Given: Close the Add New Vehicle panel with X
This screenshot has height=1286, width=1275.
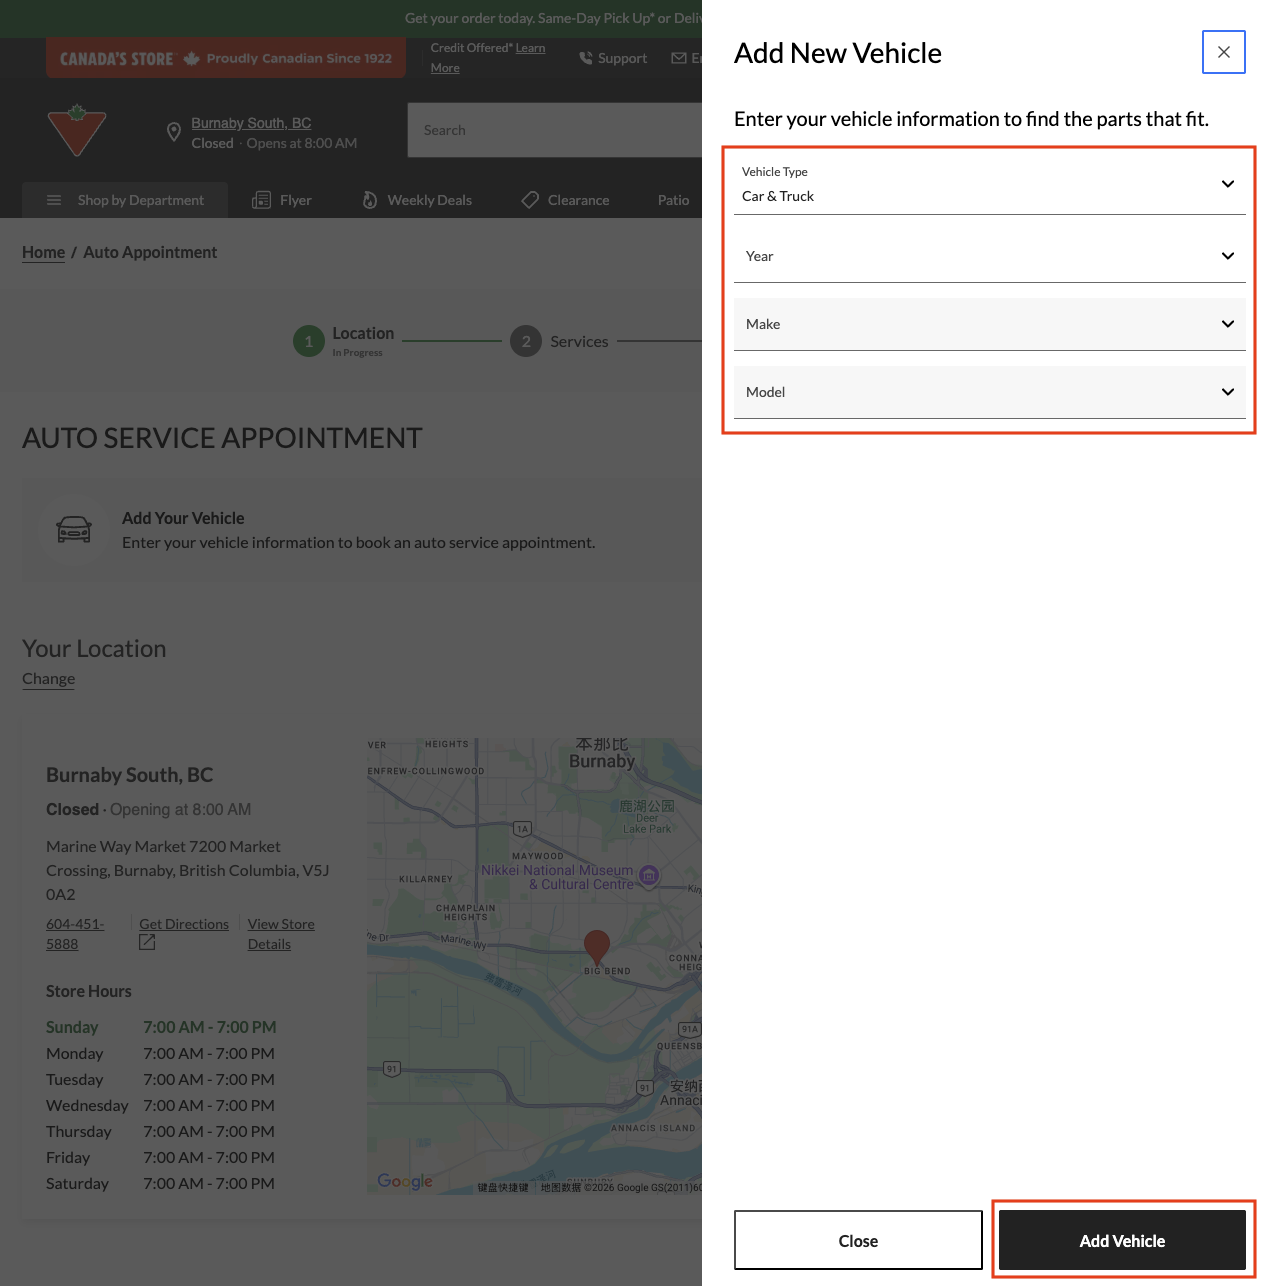Looking at the screenshot, I should click(x=1223, y=52).
